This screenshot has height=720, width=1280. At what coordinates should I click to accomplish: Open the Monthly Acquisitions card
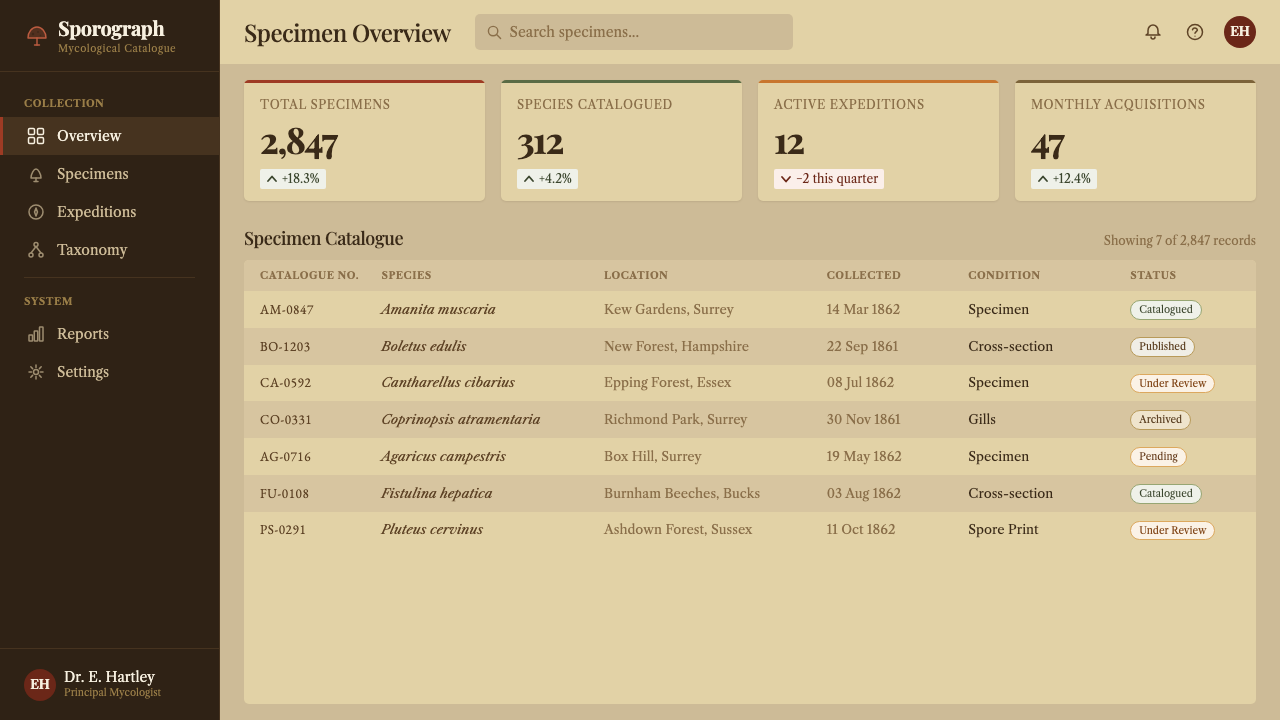tap(1135, 141)
